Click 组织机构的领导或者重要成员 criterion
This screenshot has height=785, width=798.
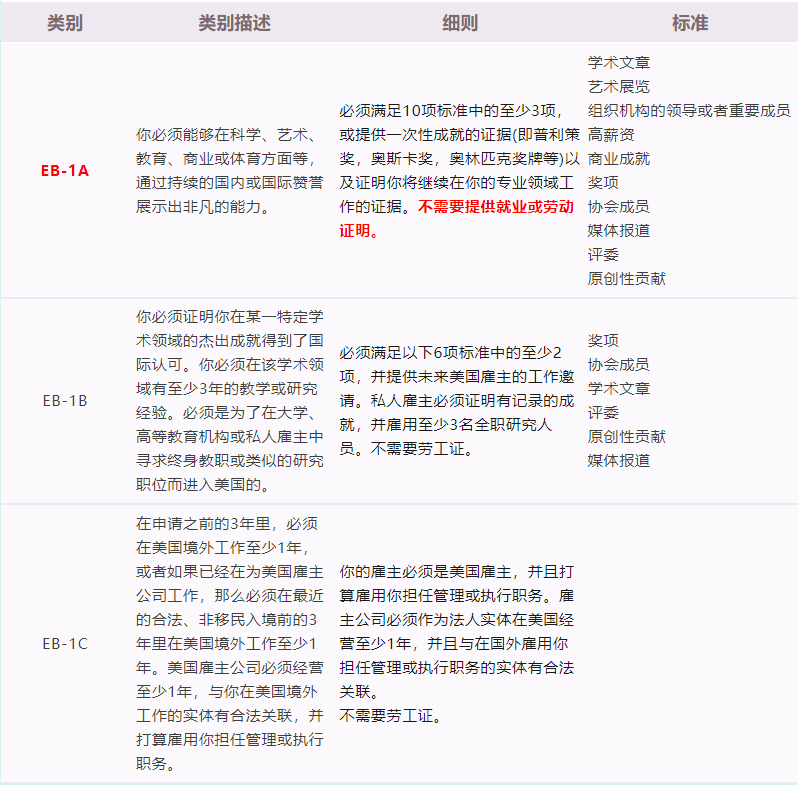coord(688,110)
